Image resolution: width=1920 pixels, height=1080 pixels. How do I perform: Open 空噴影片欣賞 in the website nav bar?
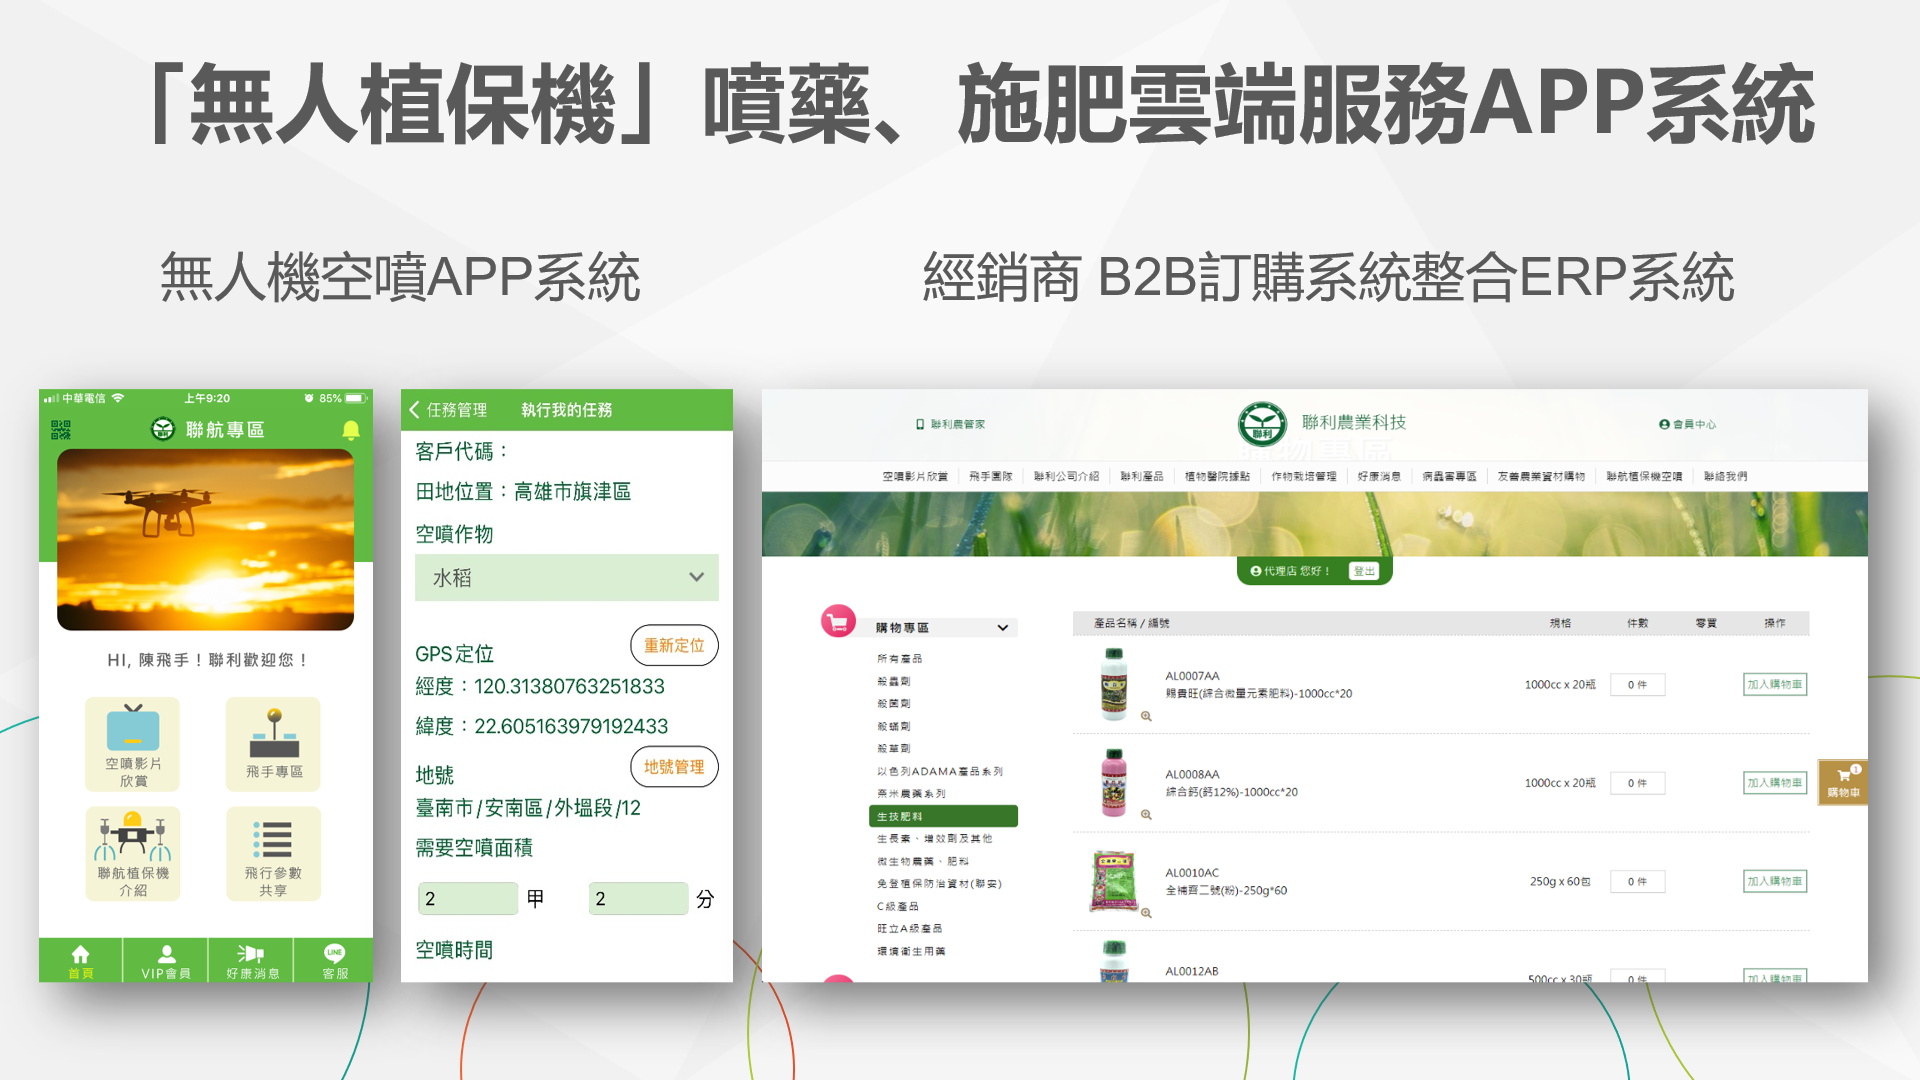[915, 476]
